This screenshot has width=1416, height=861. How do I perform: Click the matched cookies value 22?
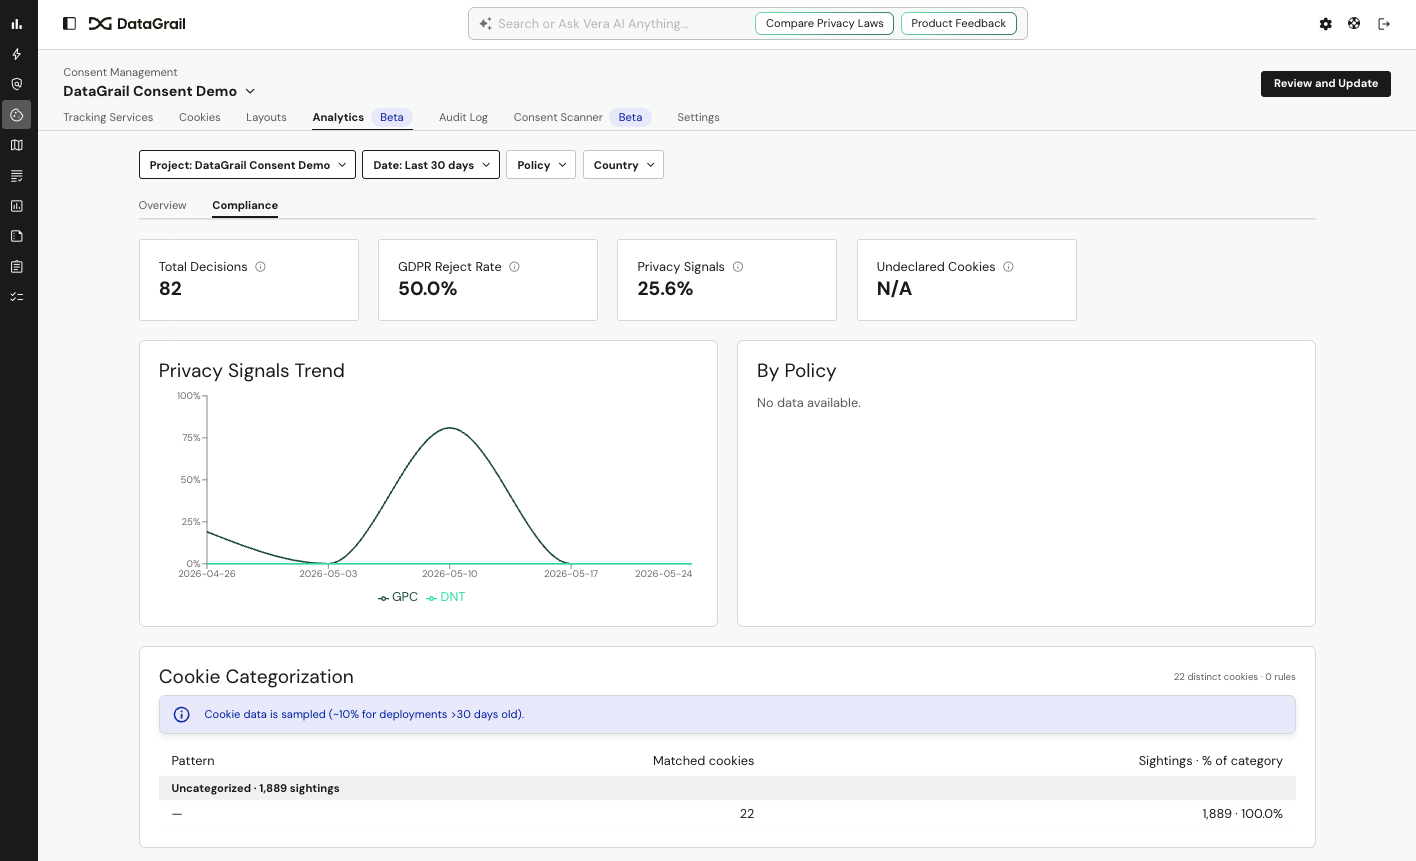747,814
